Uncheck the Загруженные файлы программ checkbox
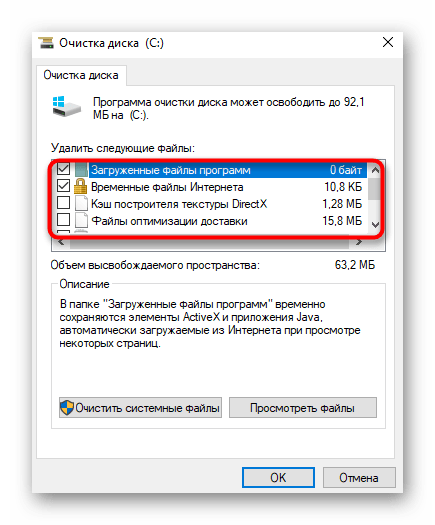This screenshot has width=435, height=525. pos(63,169)
